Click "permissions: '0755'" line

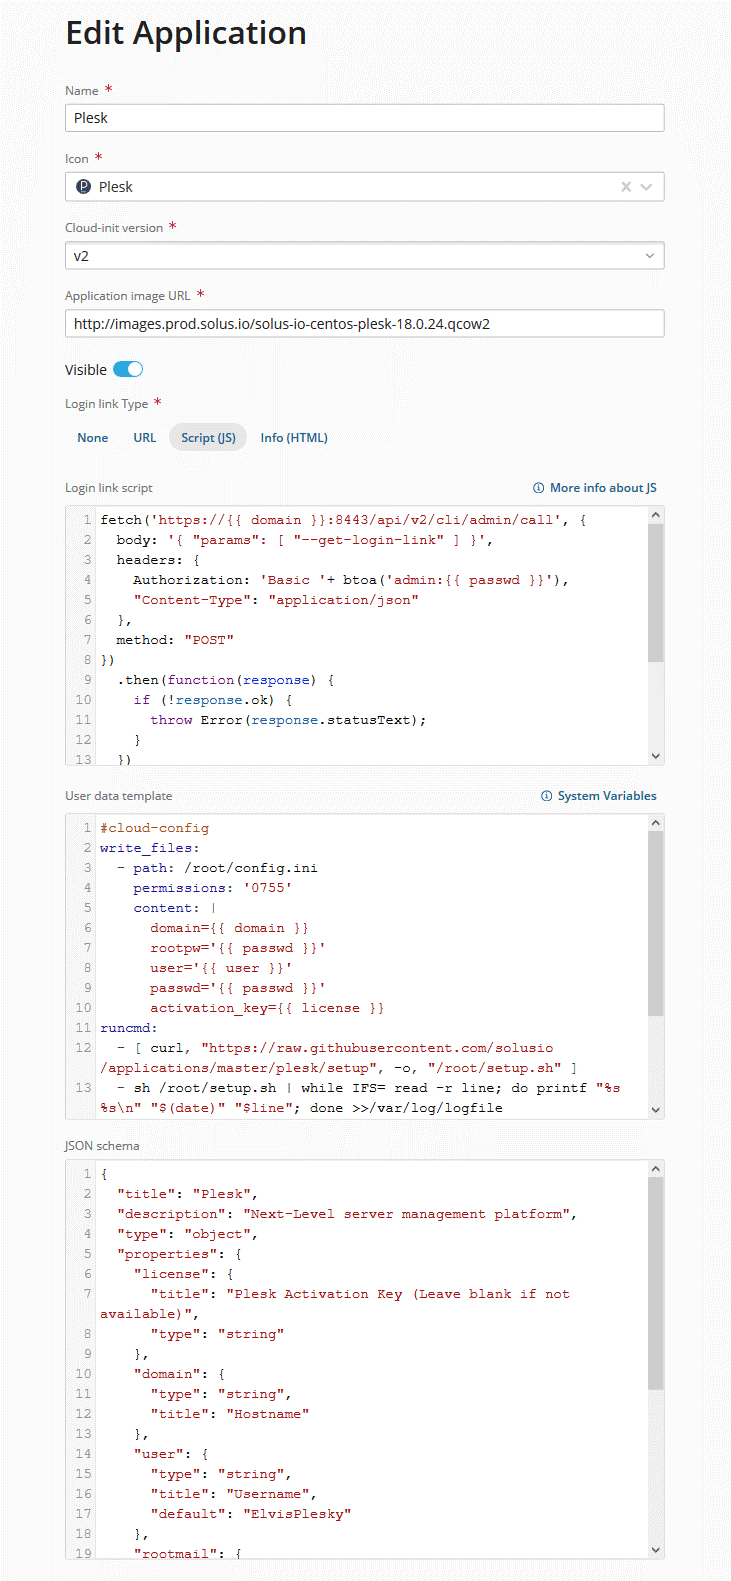(213, 888)
